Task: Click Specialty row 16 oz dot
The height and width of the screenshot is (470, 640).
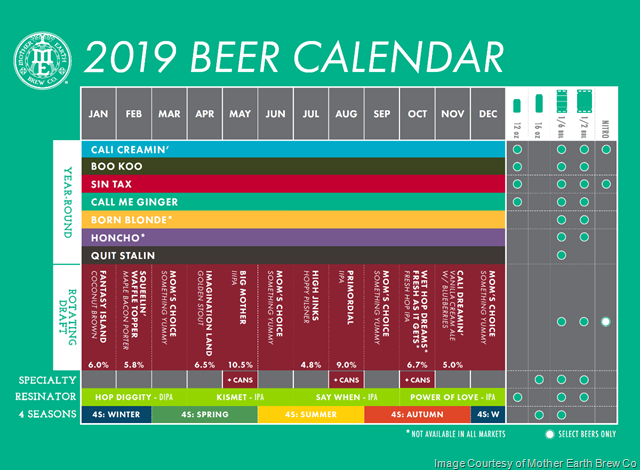Action: pos(539,379)
